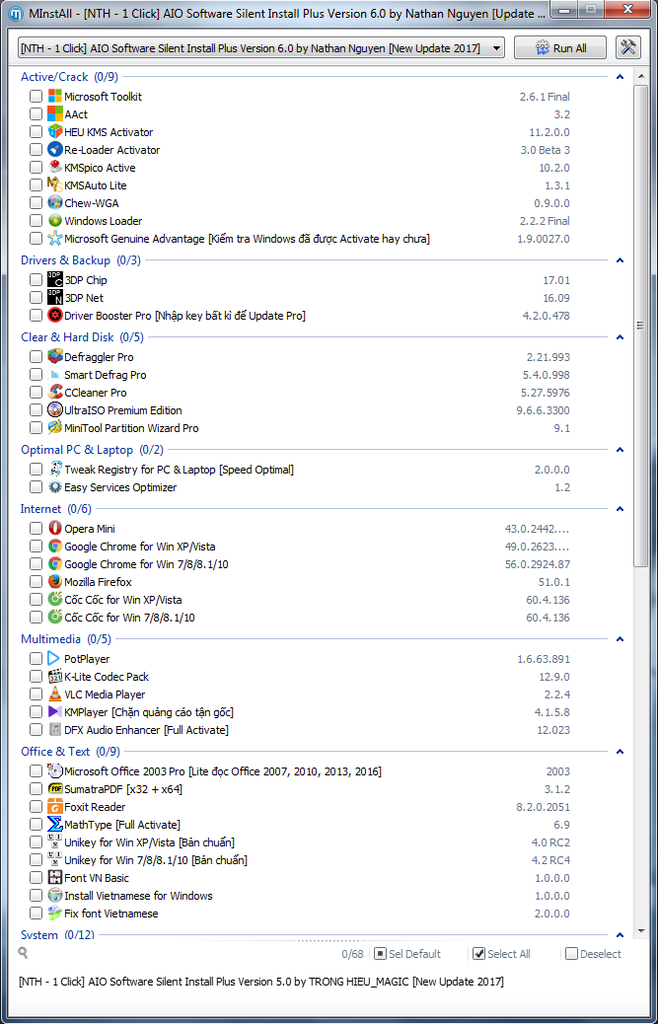Screen dimensions: 658x1024
Task: Tick the DFX Audio Enhancer checkbox
Action: tap(36, 729)
